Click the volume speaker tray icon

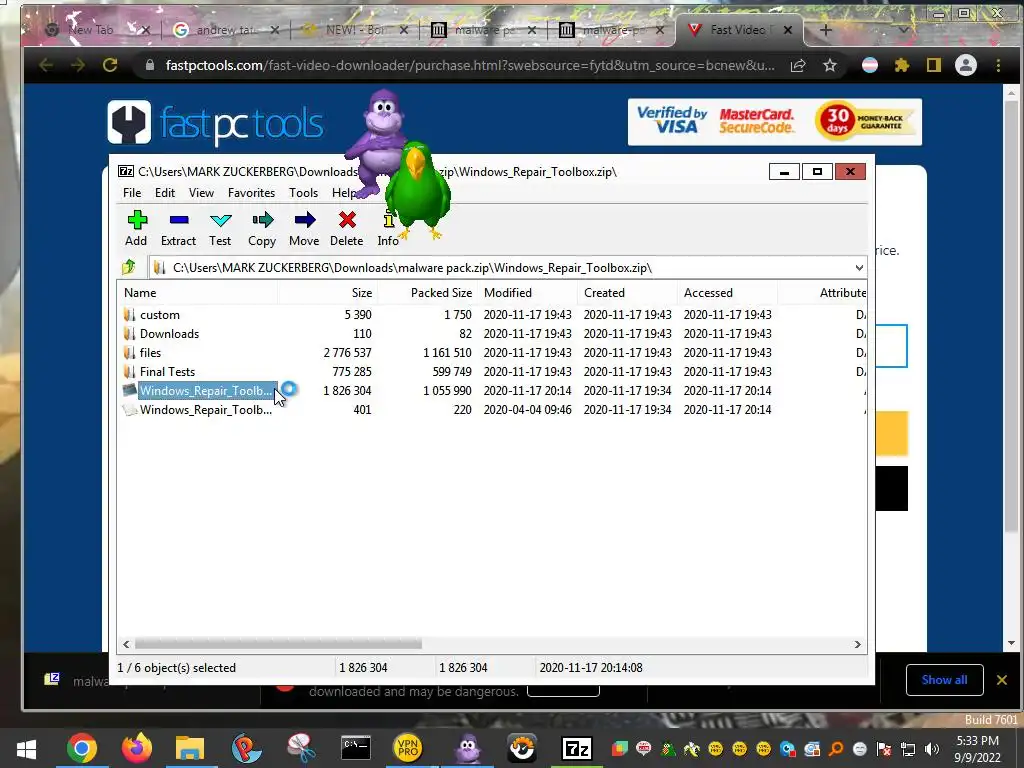[x=932, y=748]
